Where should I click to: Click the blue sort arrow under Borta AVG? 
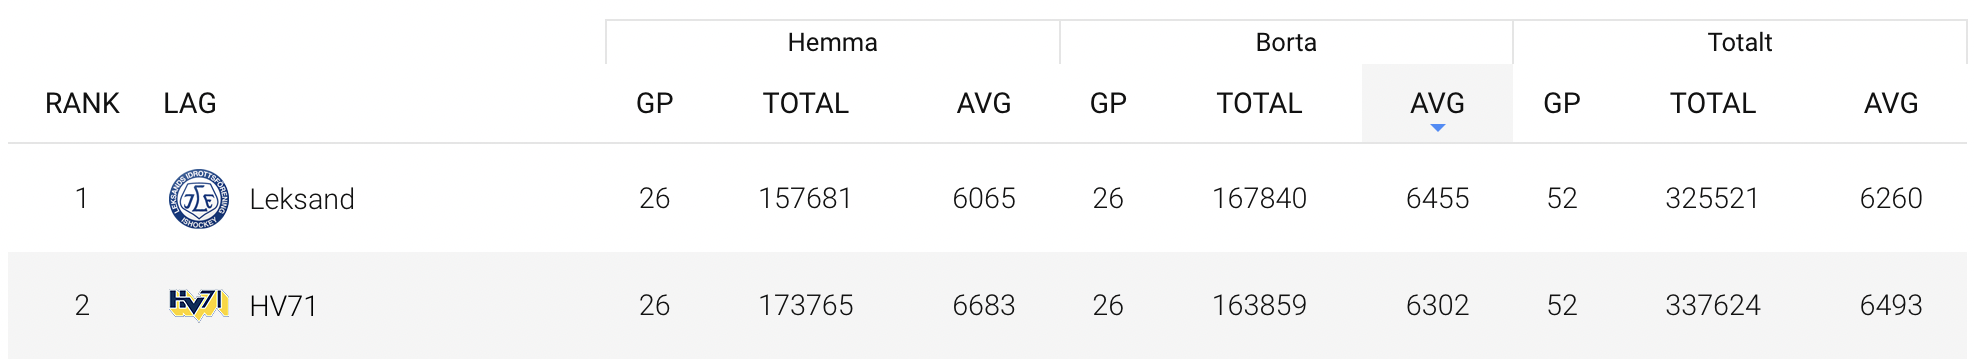[1437, 128]
